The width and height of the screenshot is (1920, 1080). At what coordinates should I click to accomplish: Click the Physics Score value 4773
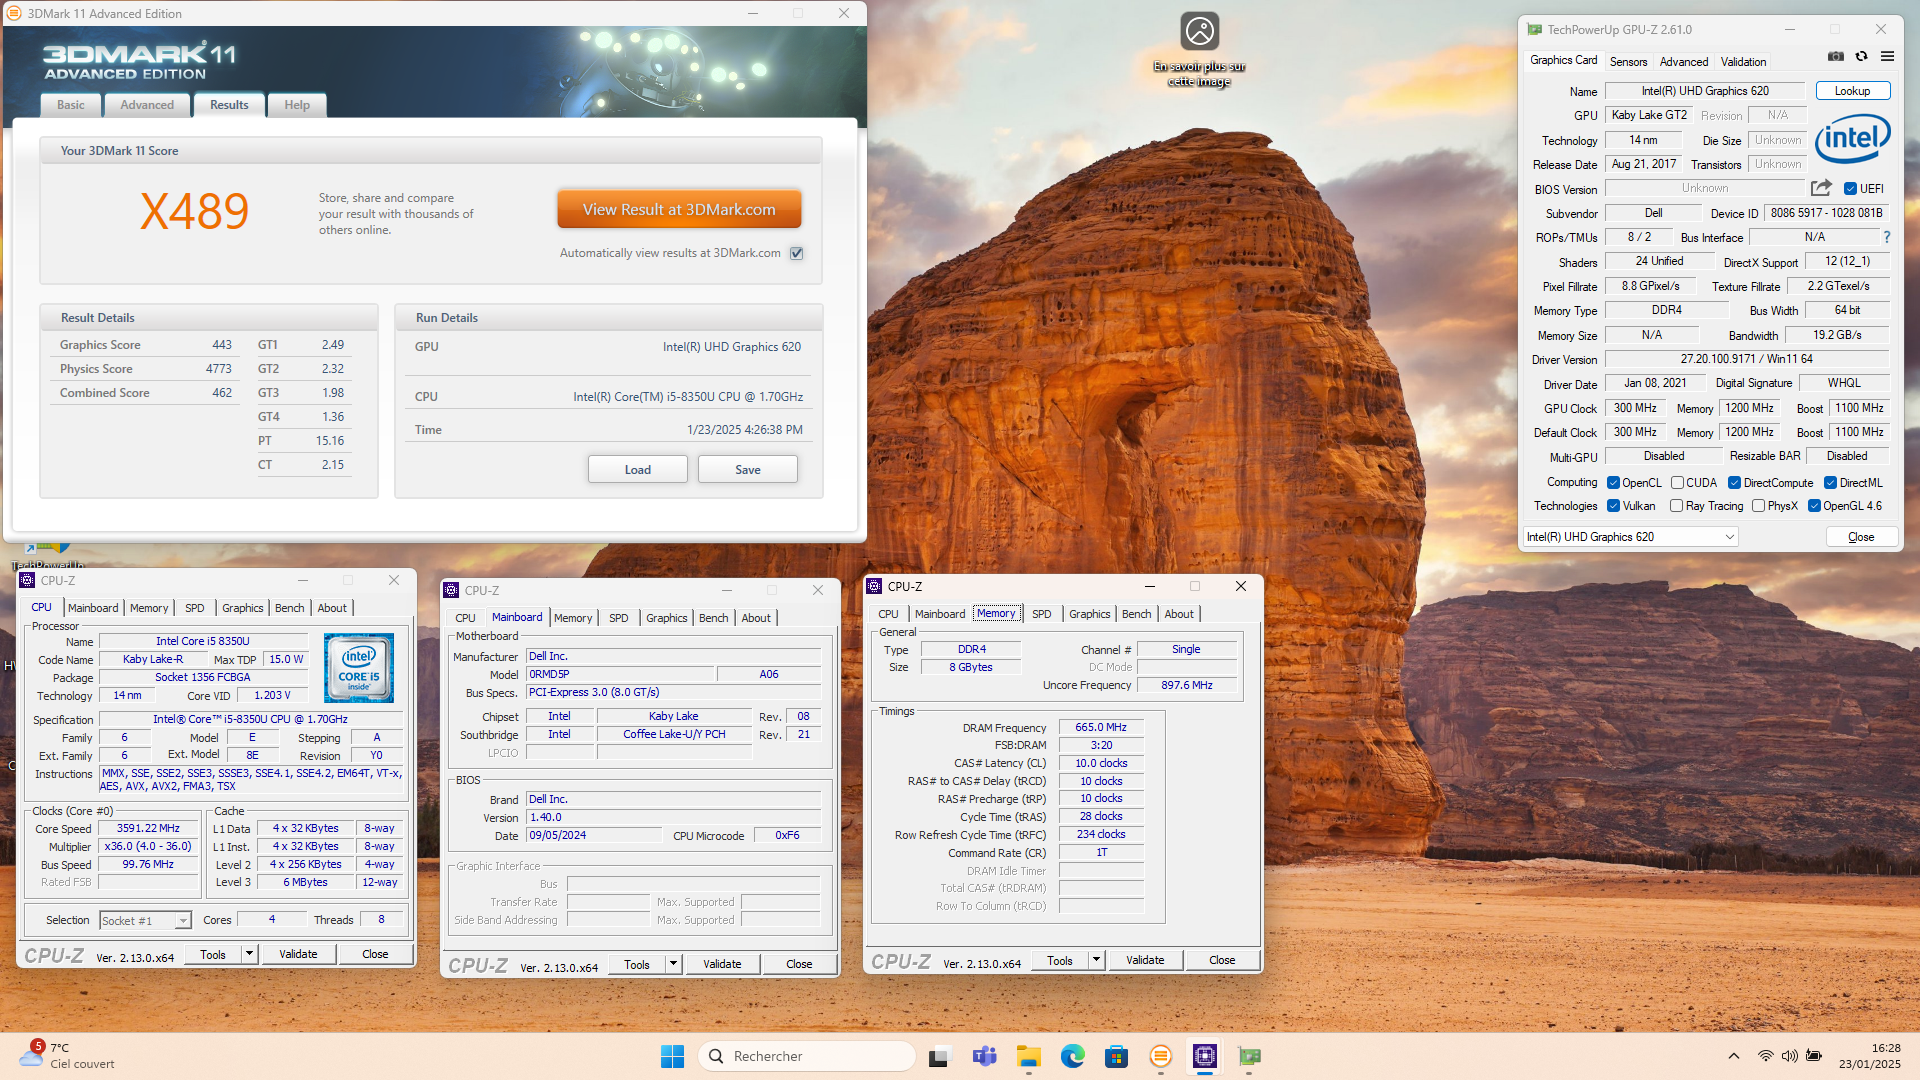pyautogui.click(x=218, y=369)
